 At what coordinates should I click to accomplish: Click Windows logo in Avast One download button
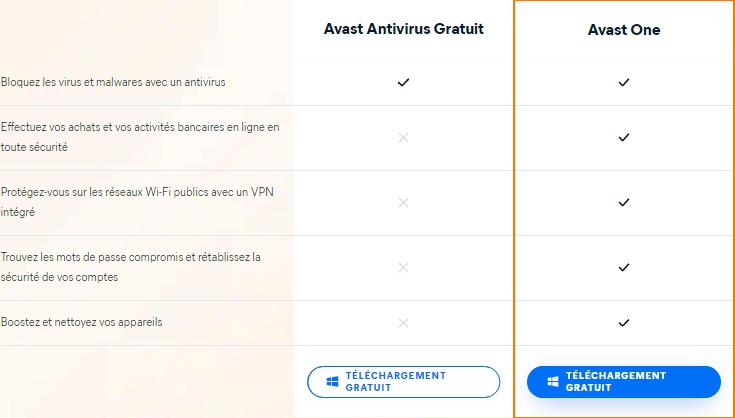click(x=553, y=382)
